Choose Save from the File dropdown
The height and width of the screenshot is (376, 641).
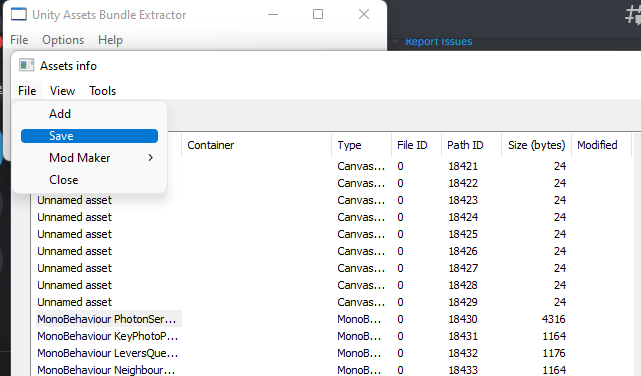tap(89, 136)
